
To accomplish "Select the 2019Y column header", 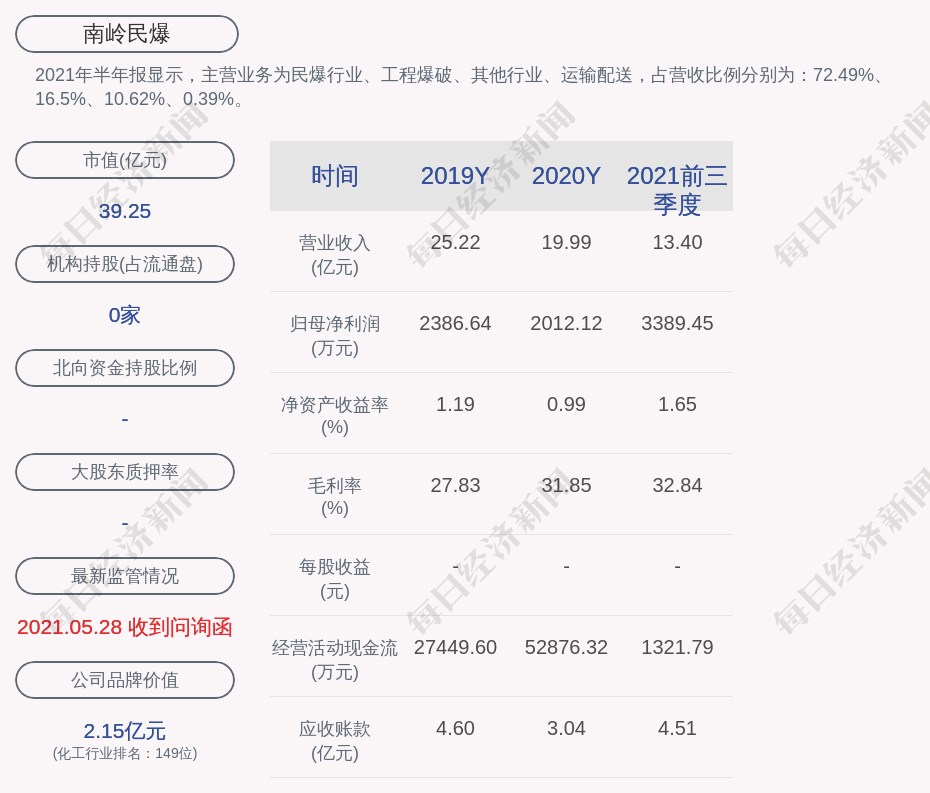I will point(455,176).
